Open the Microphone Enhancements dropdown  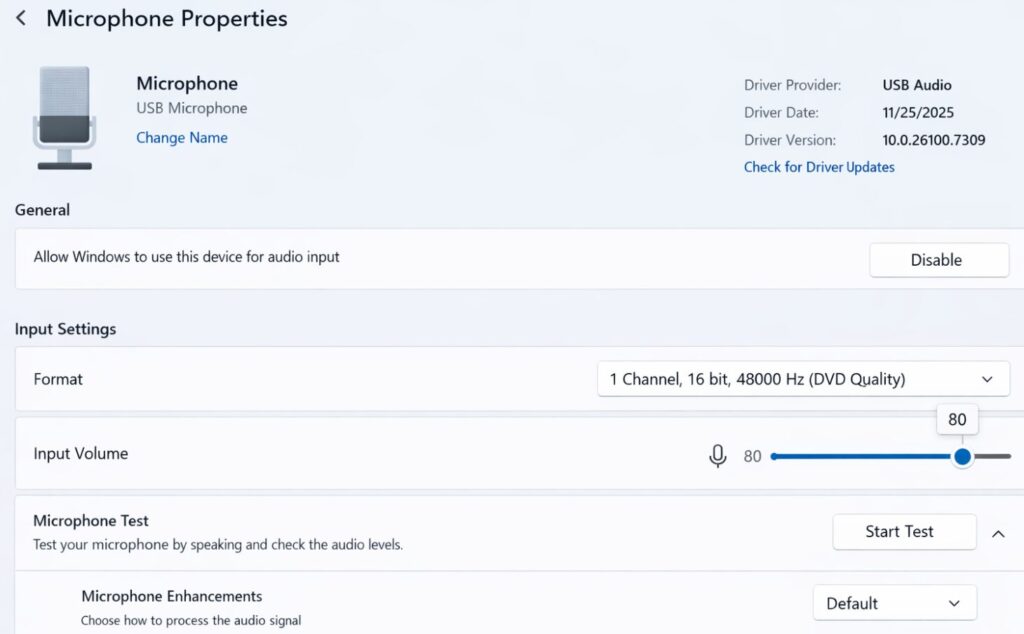[x=893, y=602]
